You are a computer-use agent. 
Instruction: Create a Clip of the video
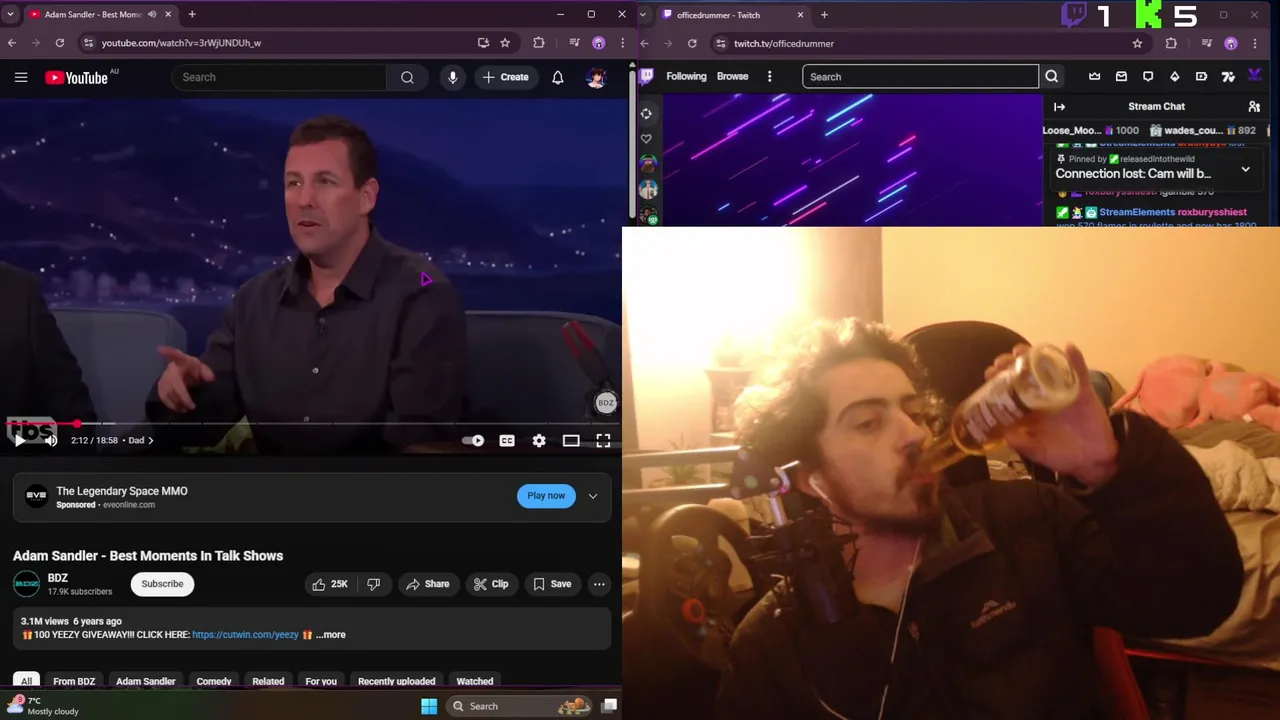pyautogui.click(x=491, y=584)
